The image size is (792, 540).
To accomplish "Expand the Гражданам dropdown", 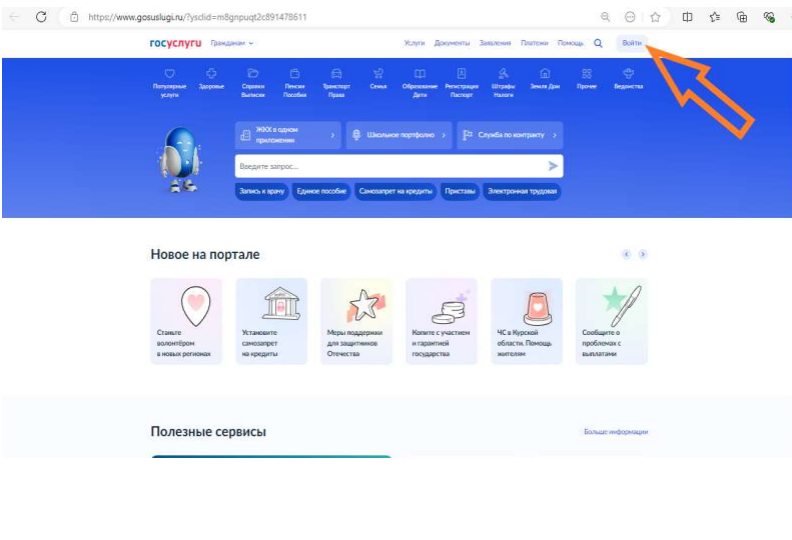I will pos(232,43).
